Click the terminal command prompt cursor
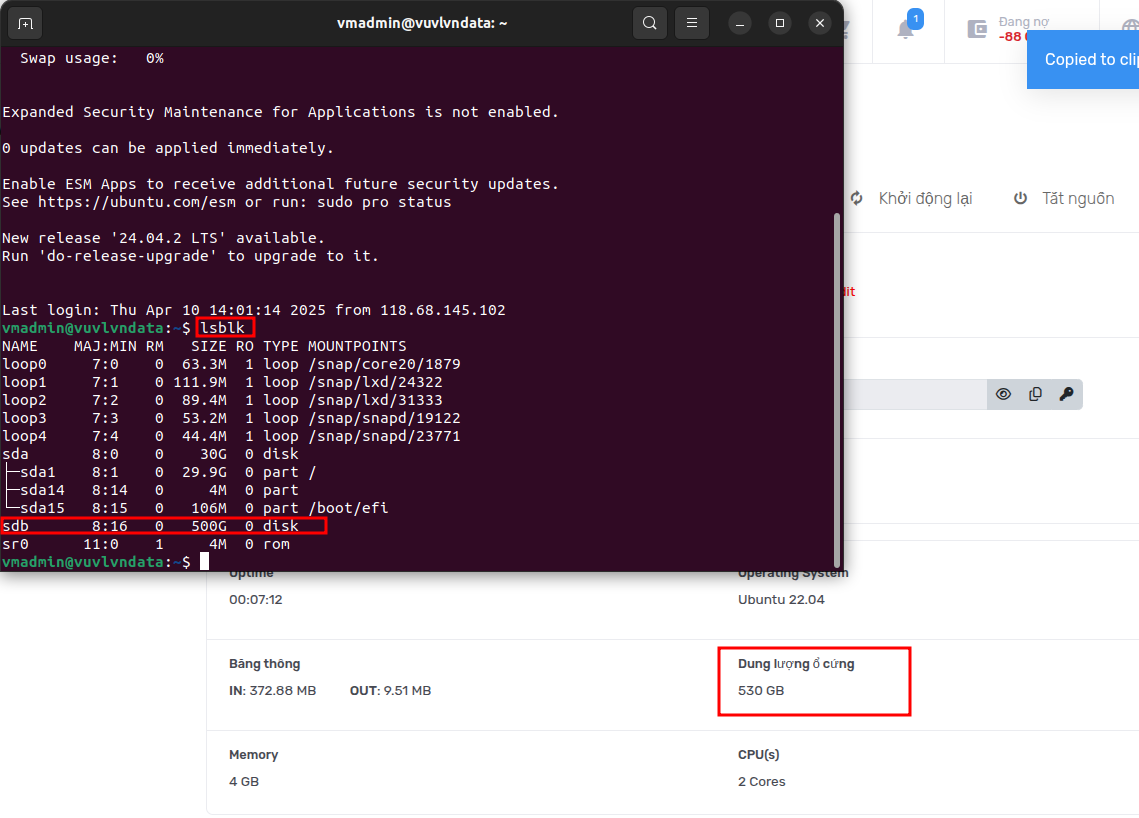Image resolution: width=1139 pixels, height=818 pixels. pyautogui.click(x=204, y=562)
